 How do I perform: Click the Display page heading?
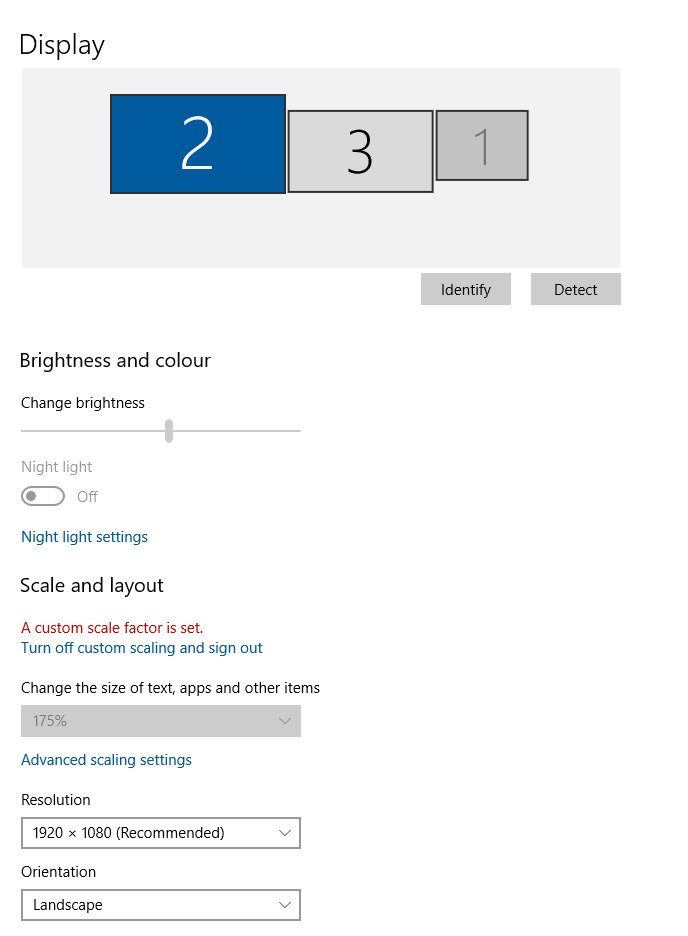[x=61, y=44]
